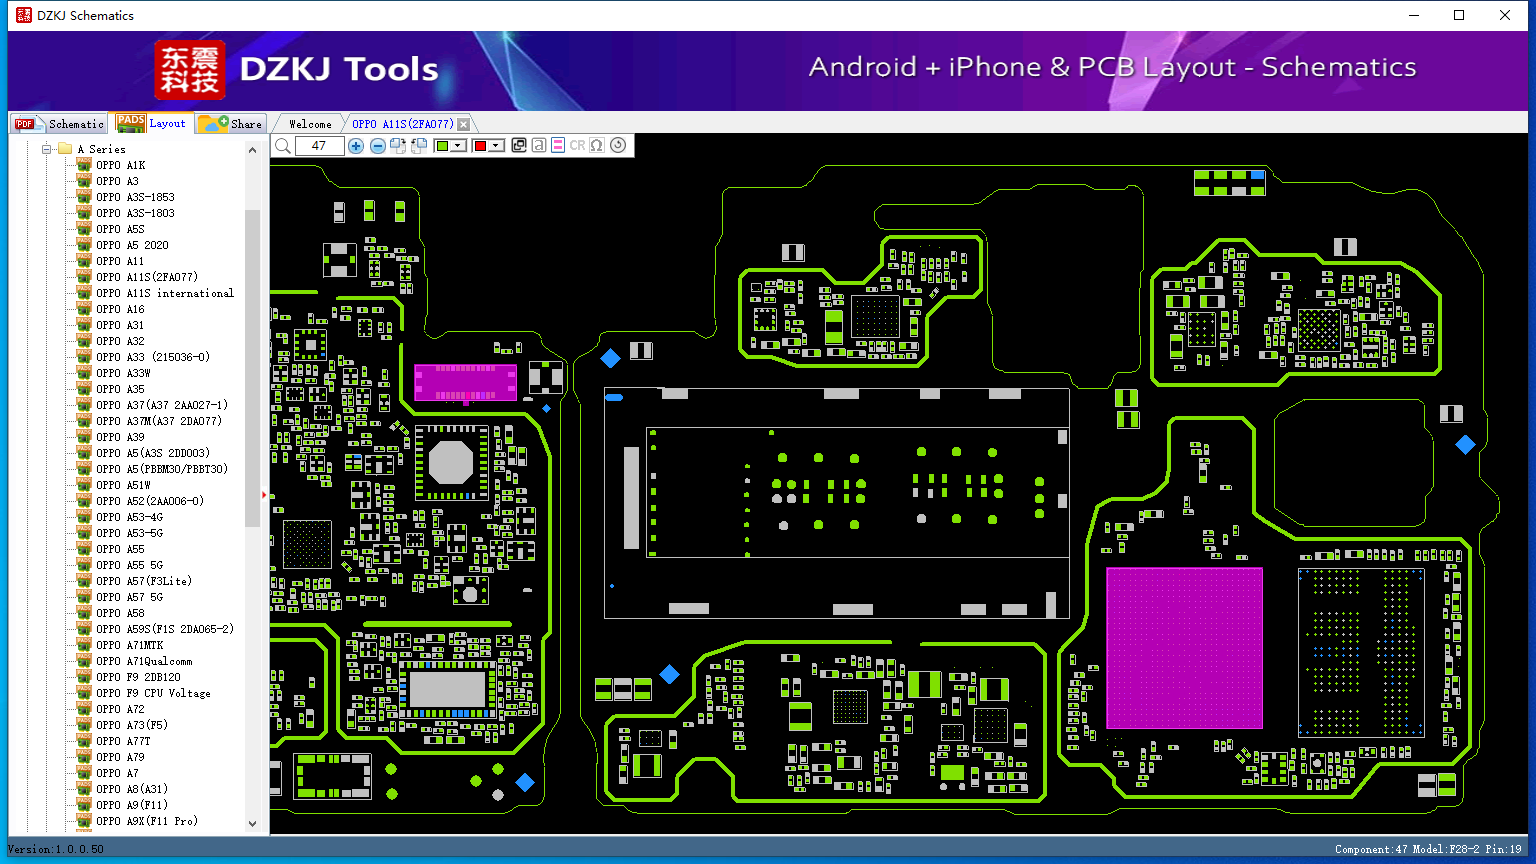Open the red color dropdown arrow
The image size is (1536, 864).
(x=496, y=146)
